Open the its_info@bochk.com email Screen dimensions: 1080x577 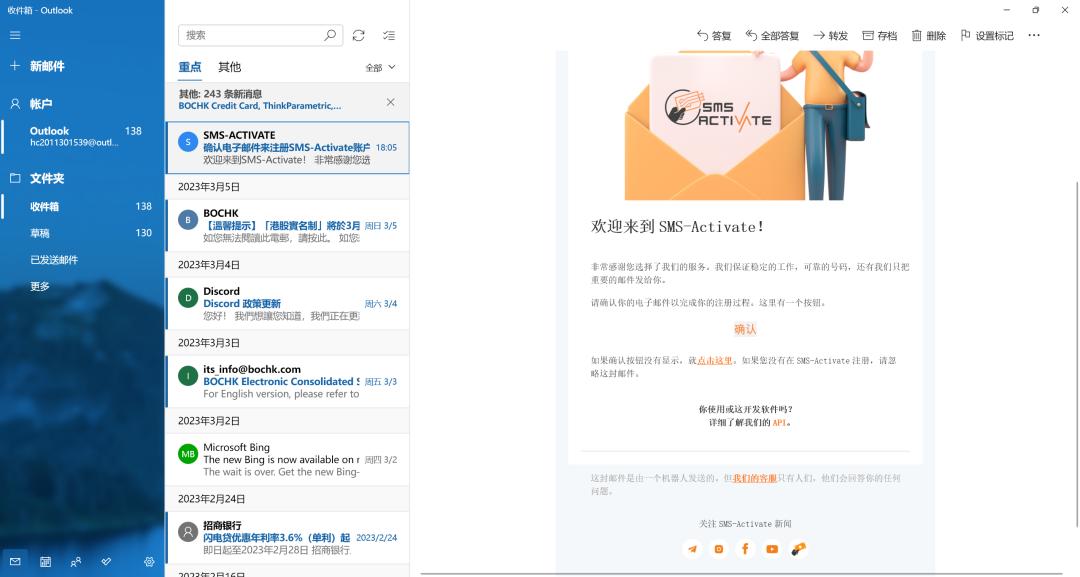pos(287,381)
